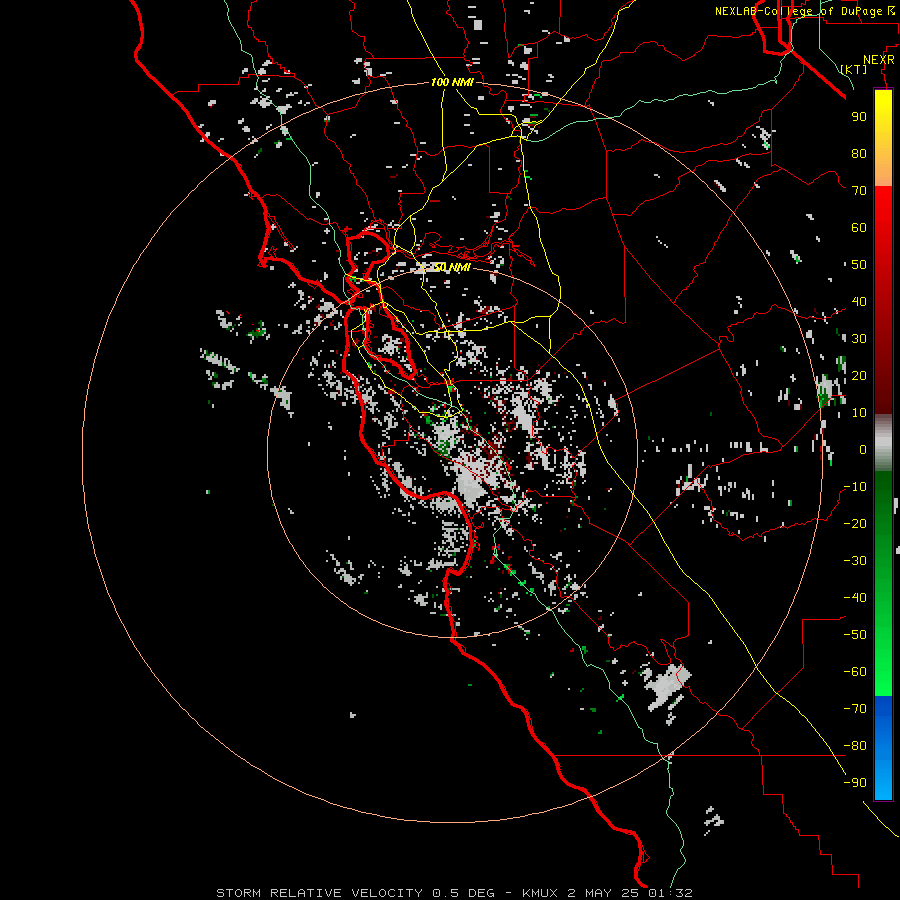Select the dark red section of the color bar
The width and height of the screenshot is (900, 900).
(883, 356)
